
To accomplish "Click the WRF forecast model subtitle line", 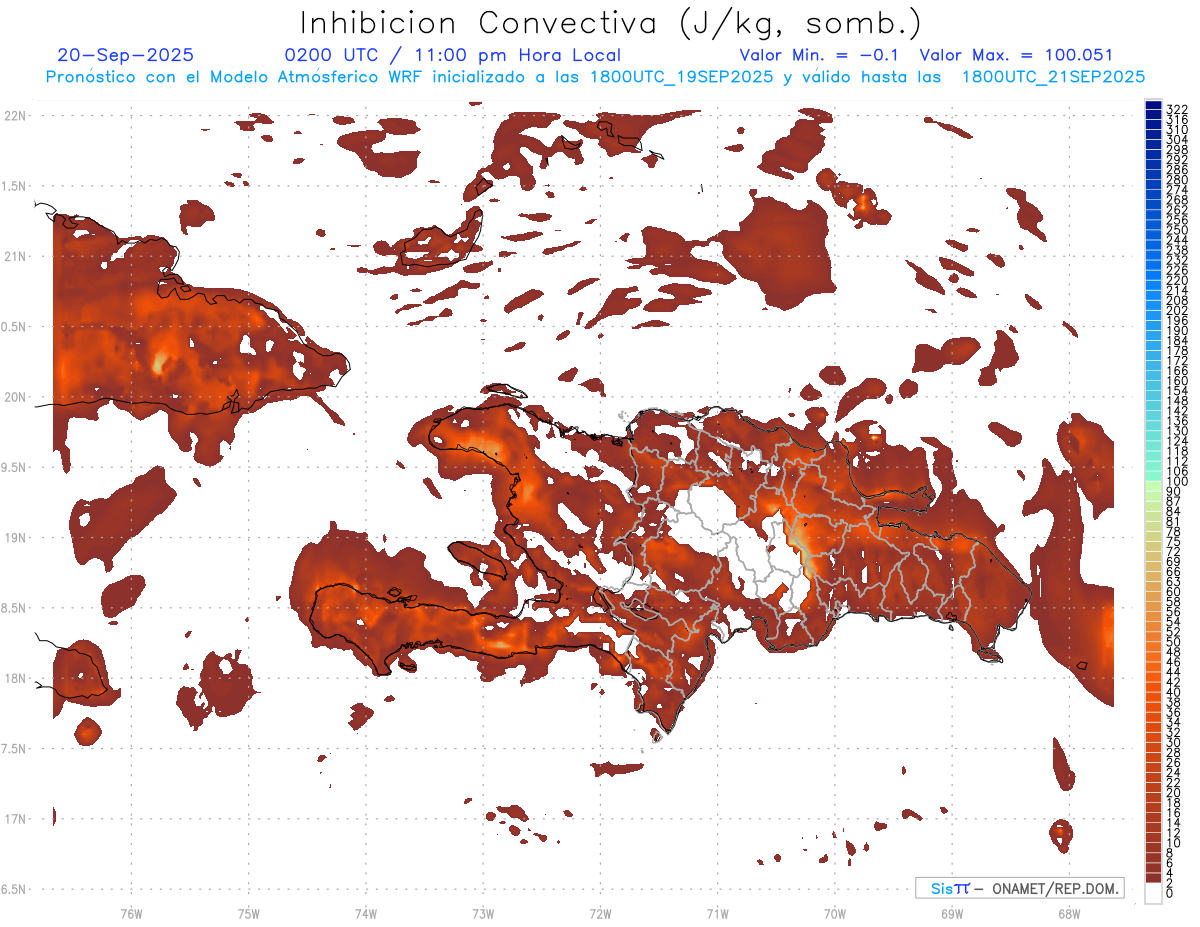I will (x=595, y=77).
